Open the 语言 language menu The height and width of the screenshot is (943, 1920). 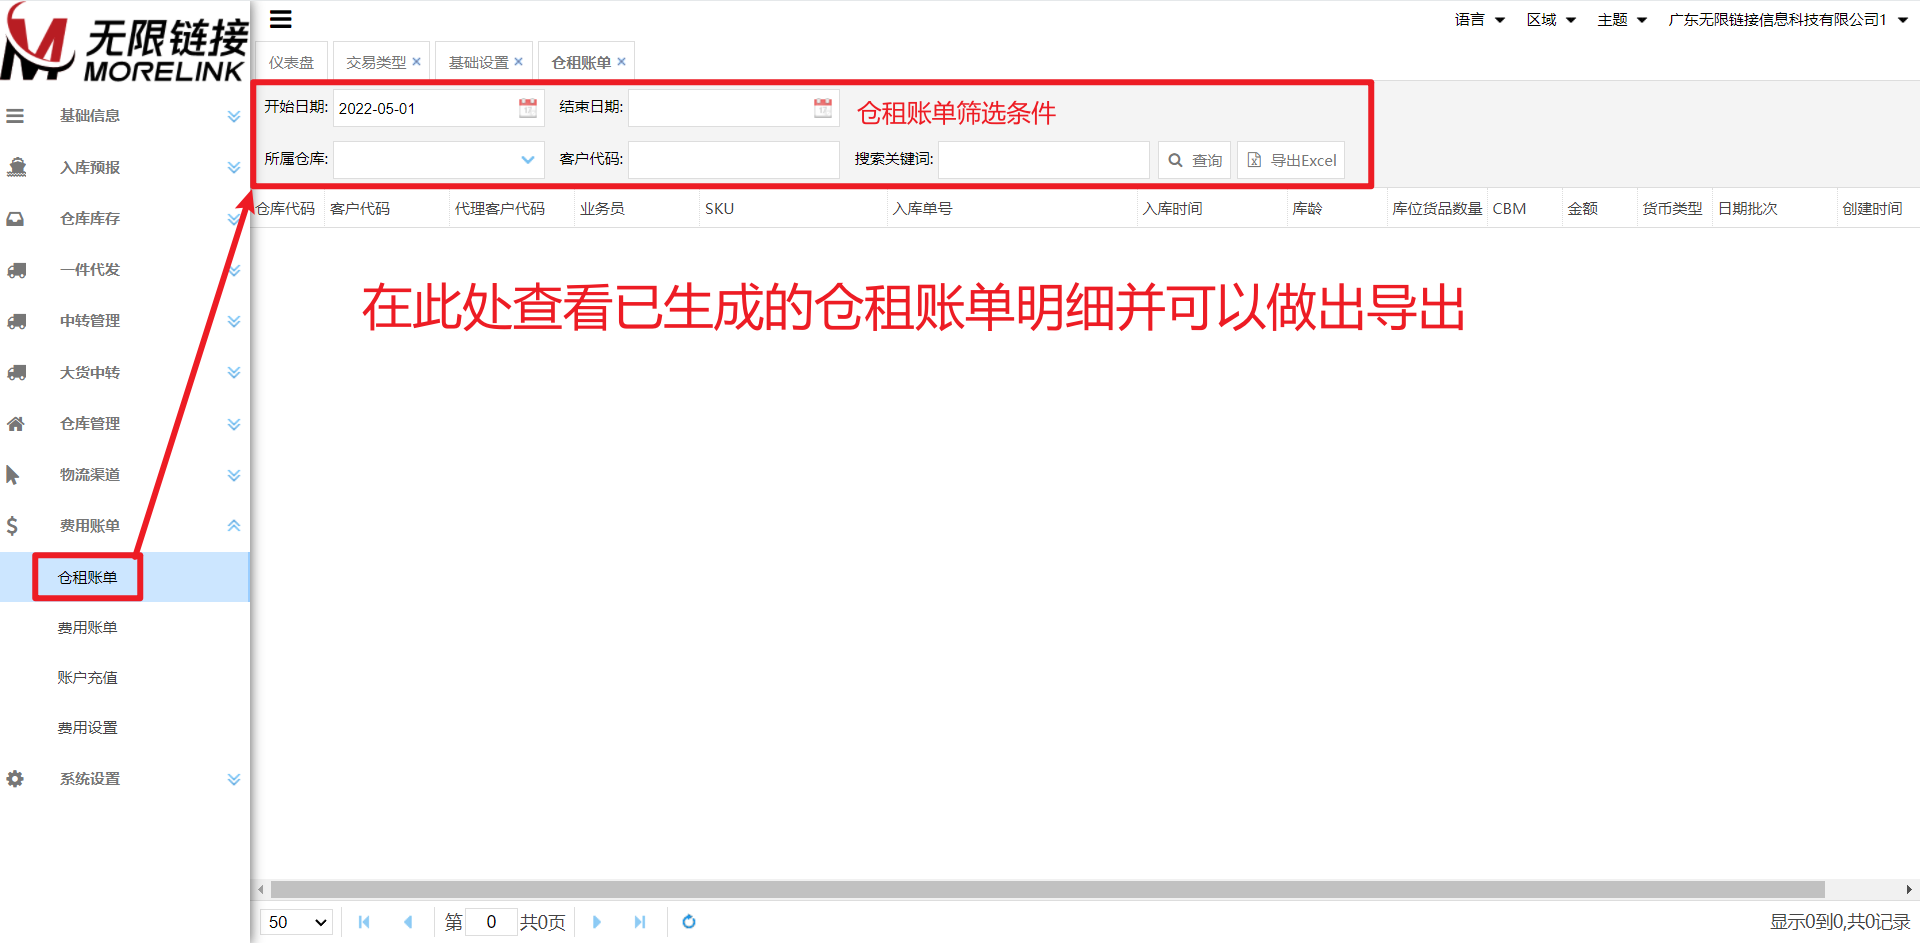(x=1480, y=20)
